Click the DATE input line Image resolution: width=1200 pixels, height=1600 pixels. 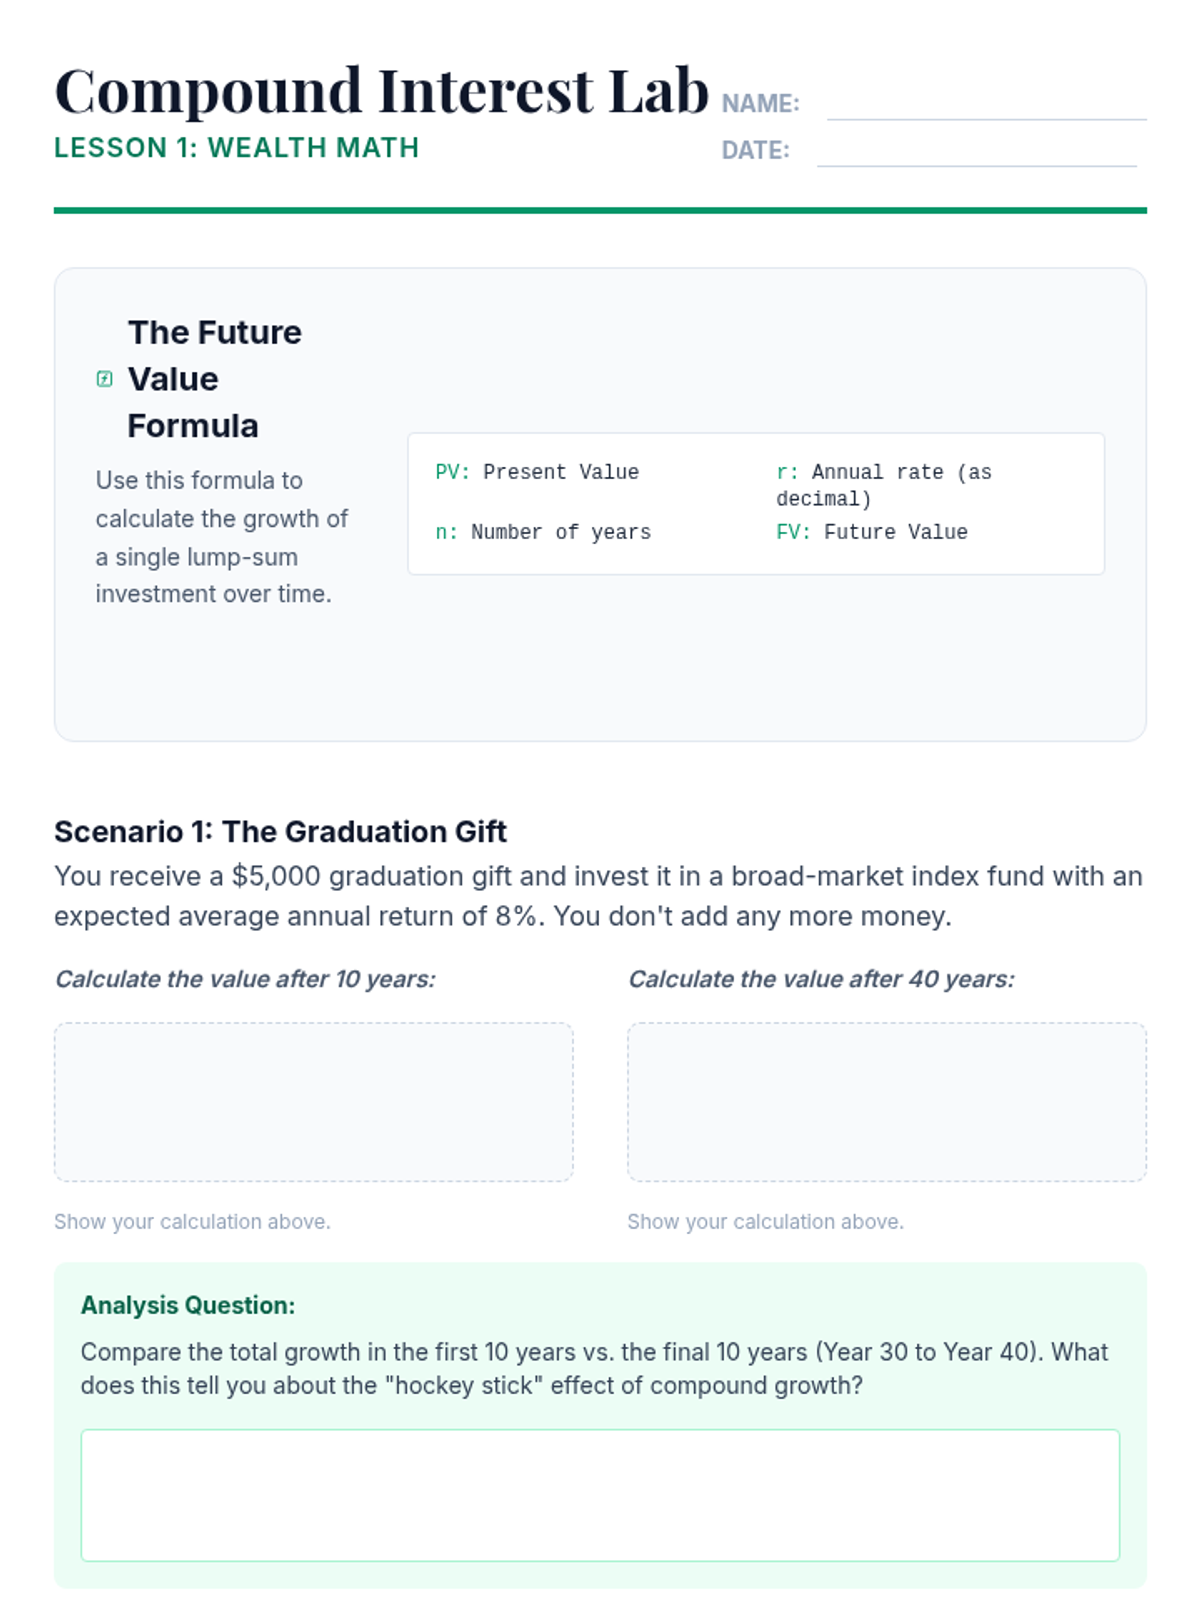pos(976,152)
